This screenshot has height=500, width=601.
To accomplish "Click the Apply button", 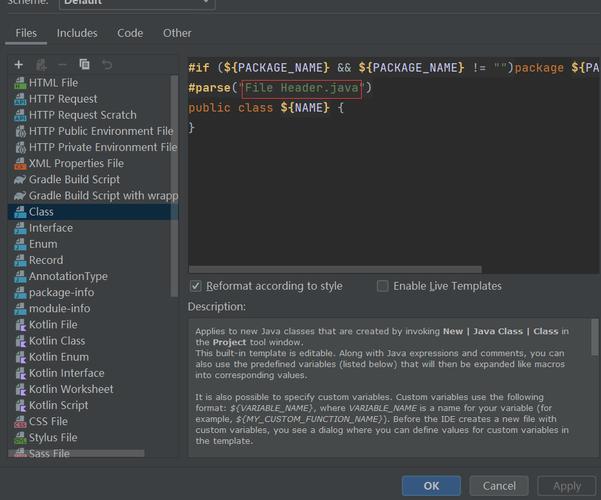I will click(567, 485).
